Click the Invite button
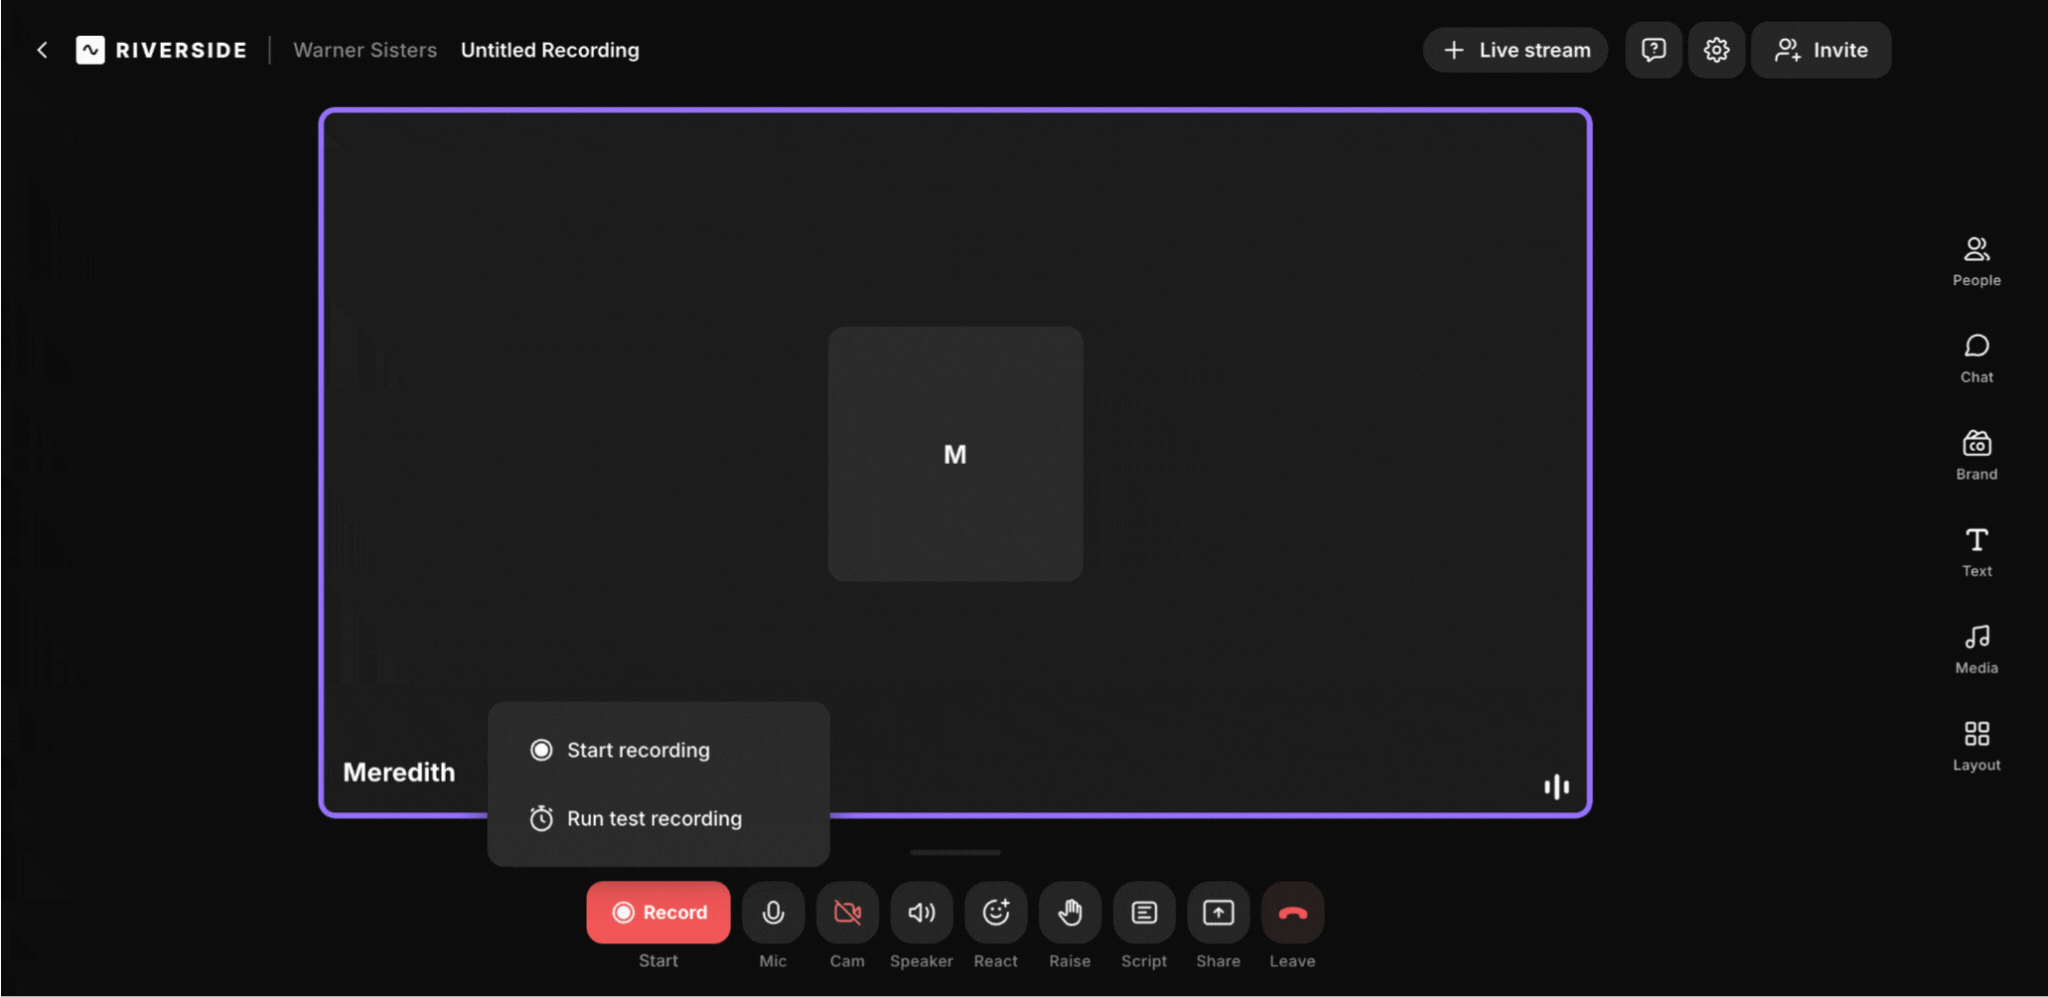The image size is (2048, 997). (1820, 50)
